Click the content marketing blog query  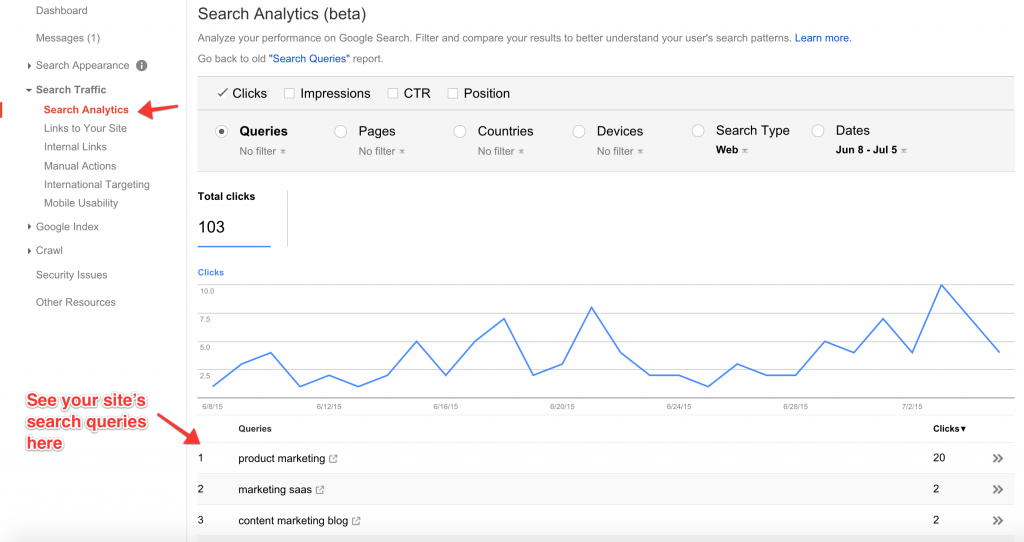293,520
